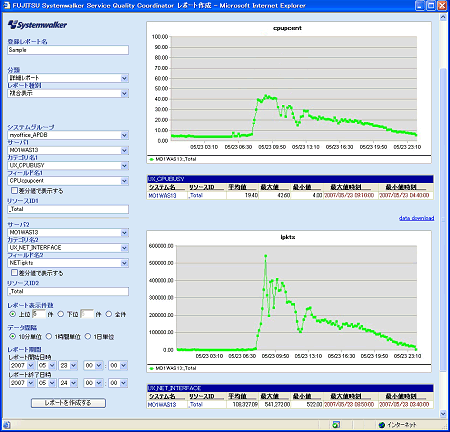Click the data download link
Screen dimensions: 450x432
tap(416, 218)
